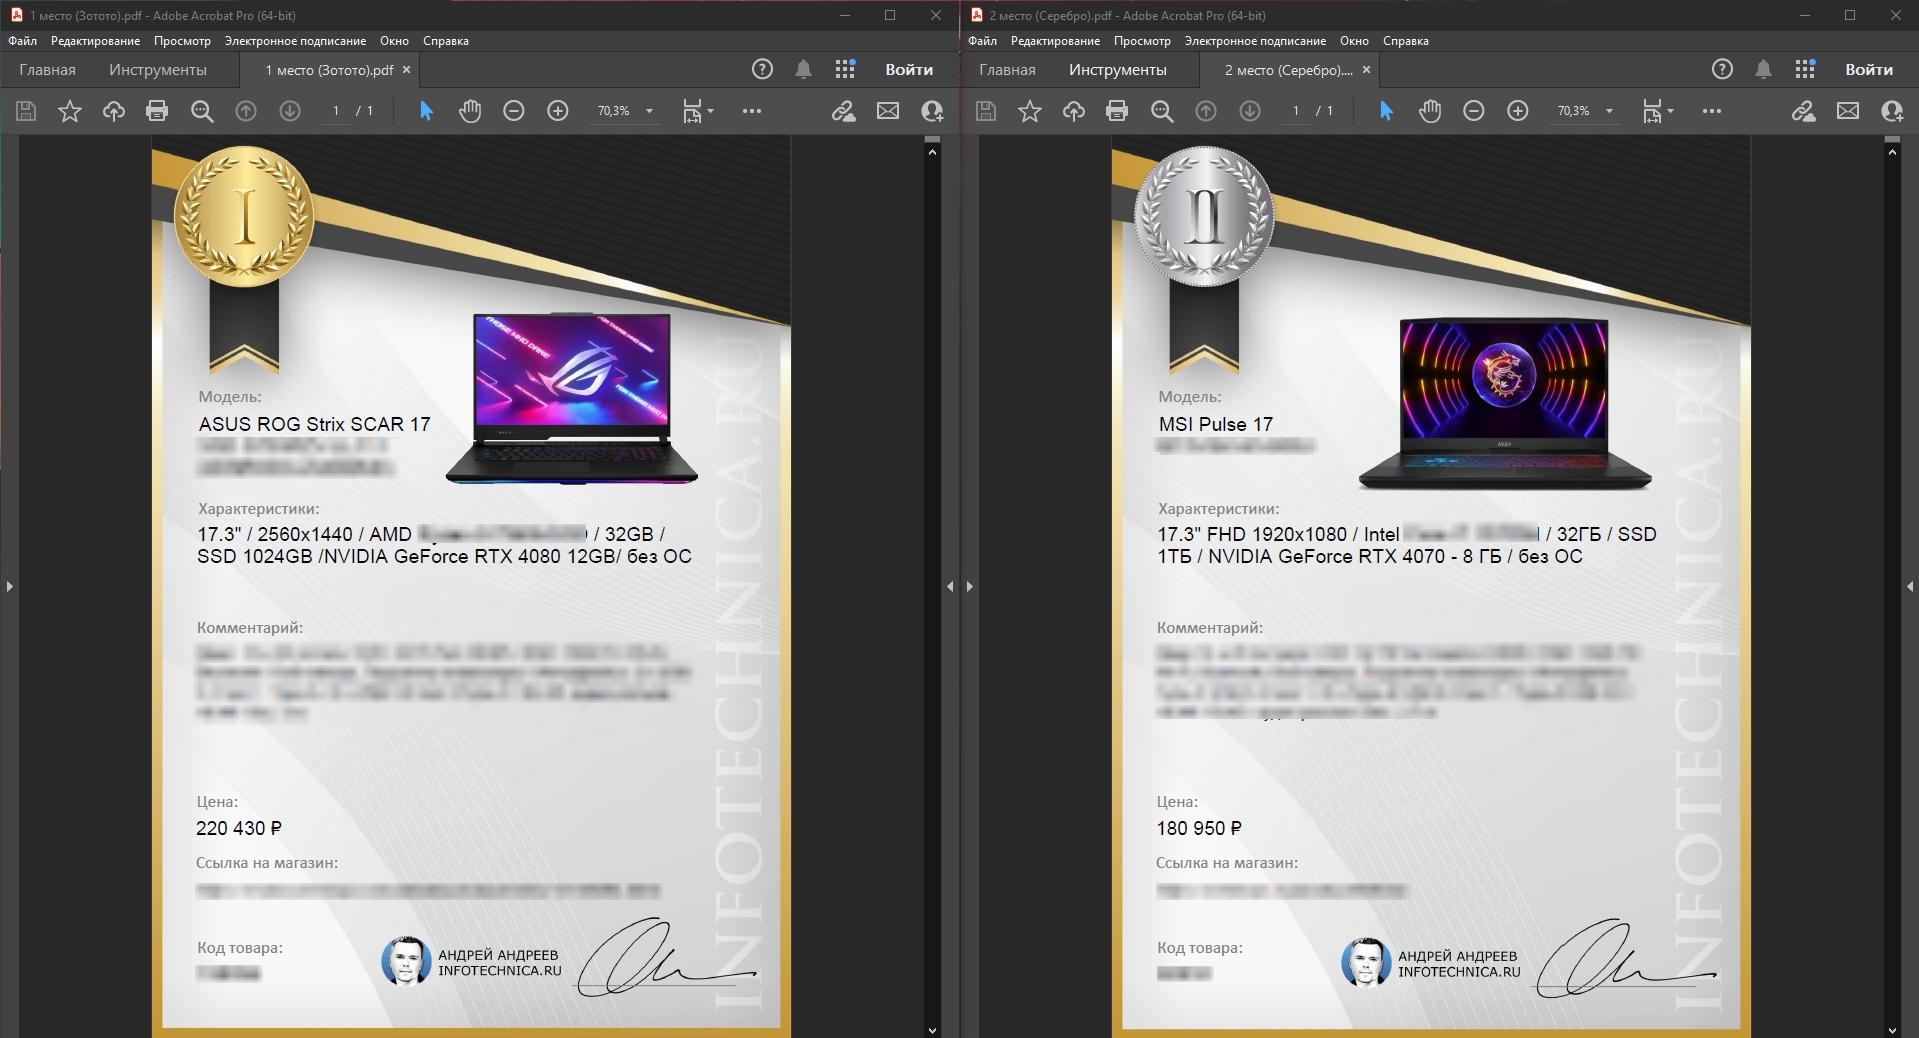Print the gold PDF in left window
The width and height of the screenshot is (1919, 1038).
[157, 111]
